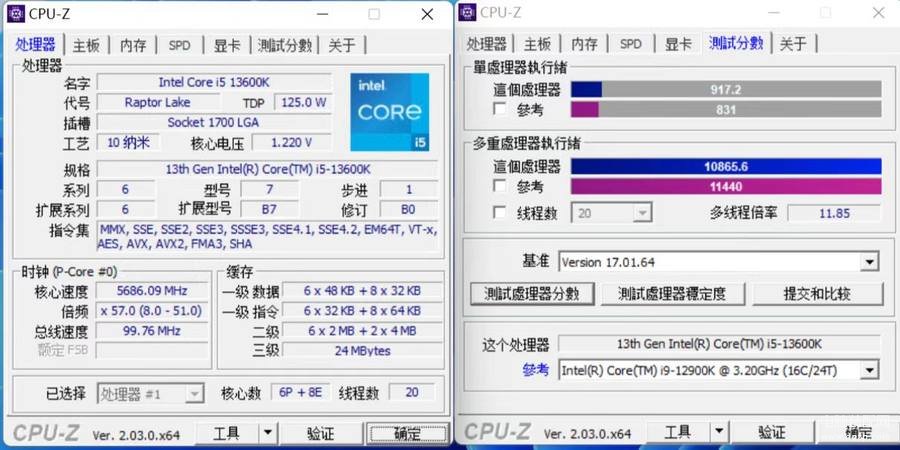This screenshot has height=450, width=900.
Task: Toggle single-thread 參考 reference checkbox
Action: point(500,109)
